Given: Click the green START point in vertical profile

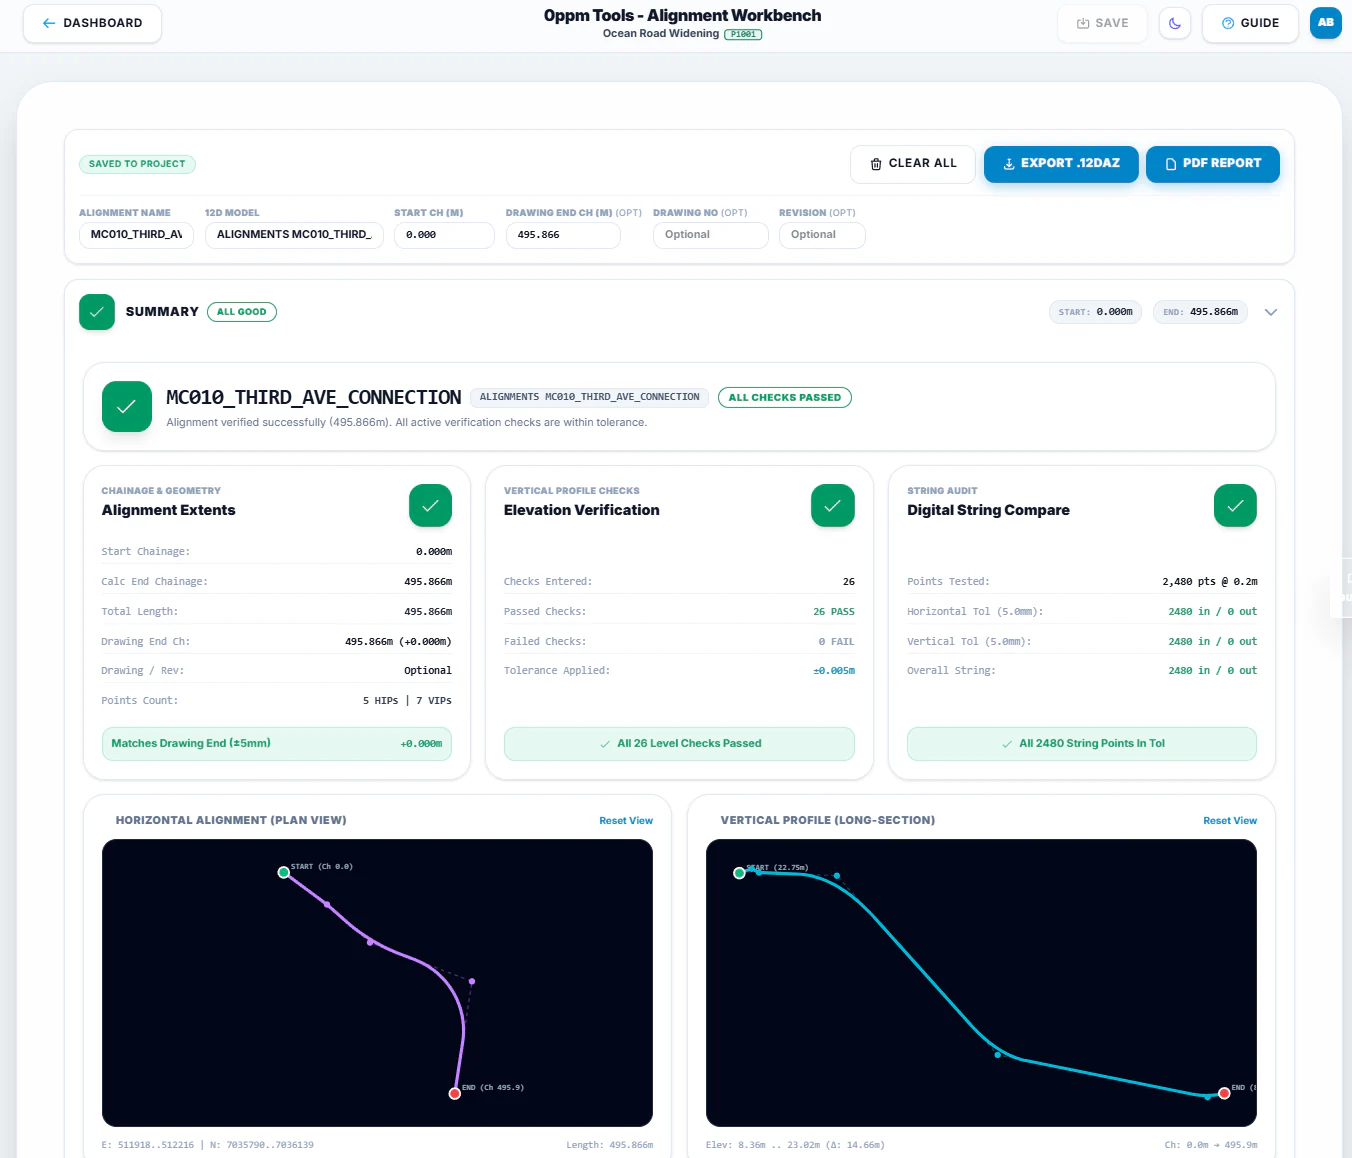Looking at the screenshot, I should click(739, 873).
